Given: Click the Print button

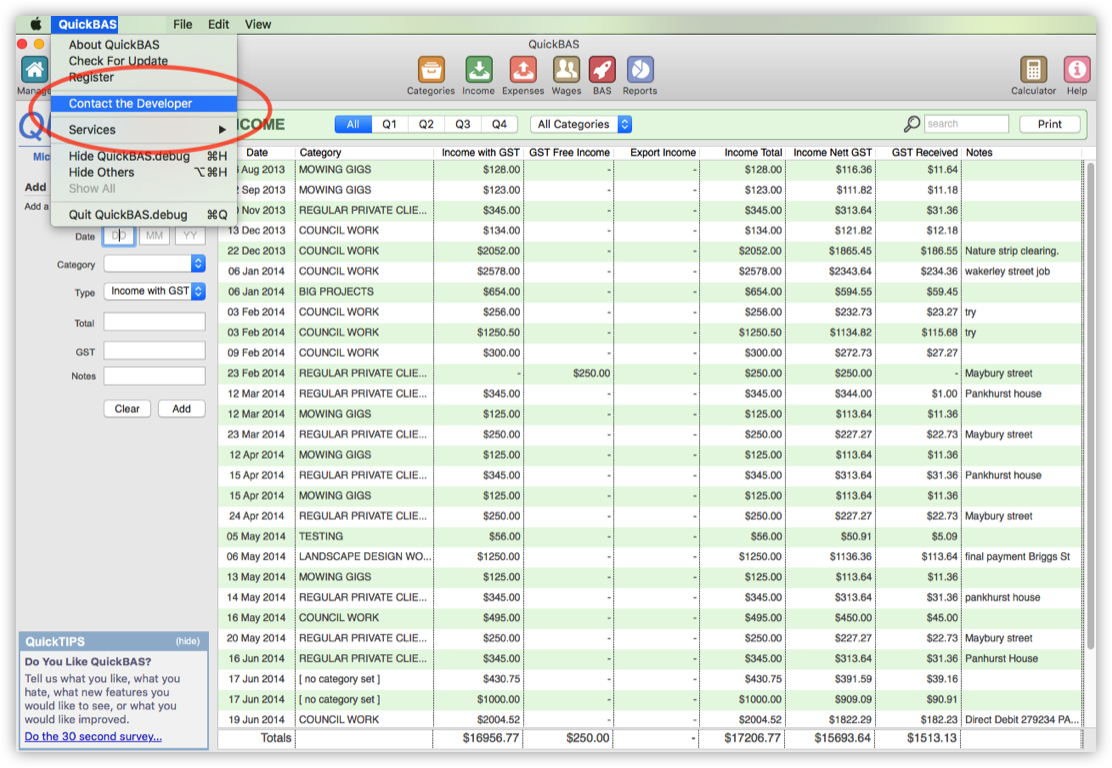Looking at the screenshot, I should (1049, 125).
